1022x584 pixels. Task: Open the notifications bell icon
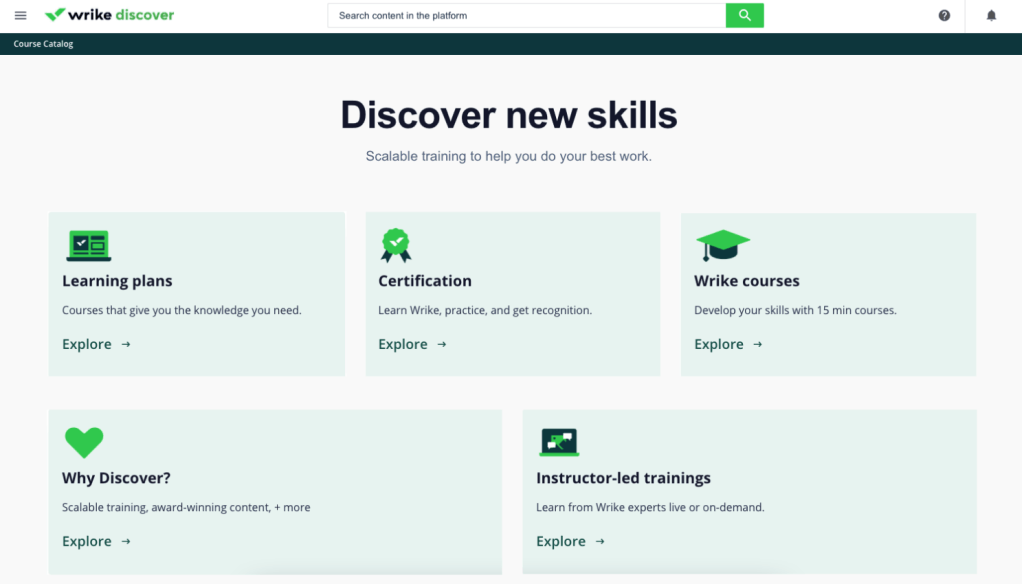click(990, 15)
